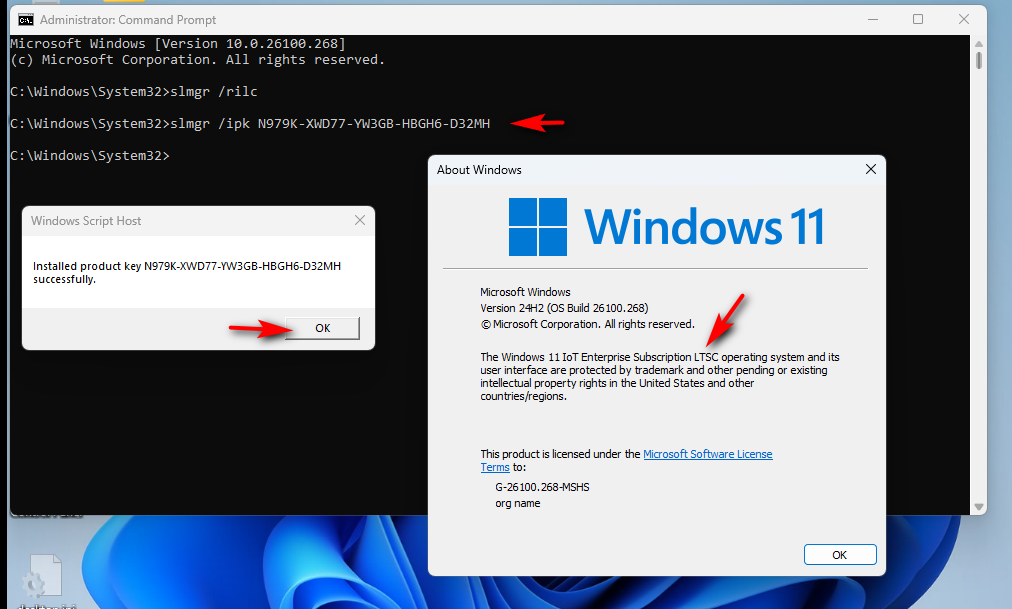Viewport: 1012px width, 609px height.
Task: Close the Windows Script Host dialog
Action: pyautogui.click(x=360, y=221)
